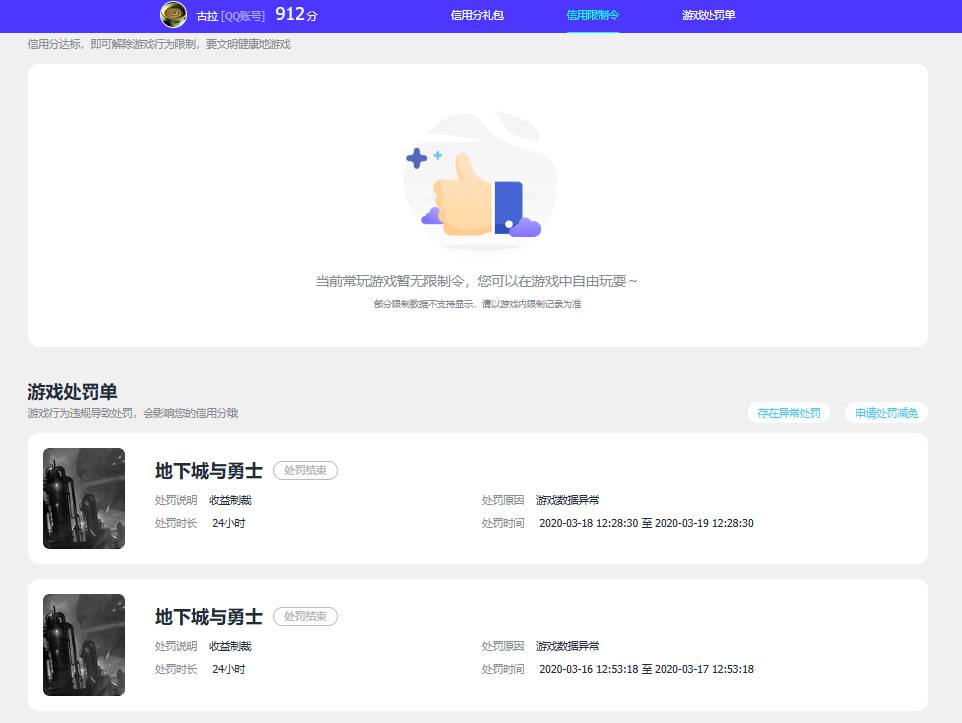Click the user avatar icon in the top bar

(171, 14)
